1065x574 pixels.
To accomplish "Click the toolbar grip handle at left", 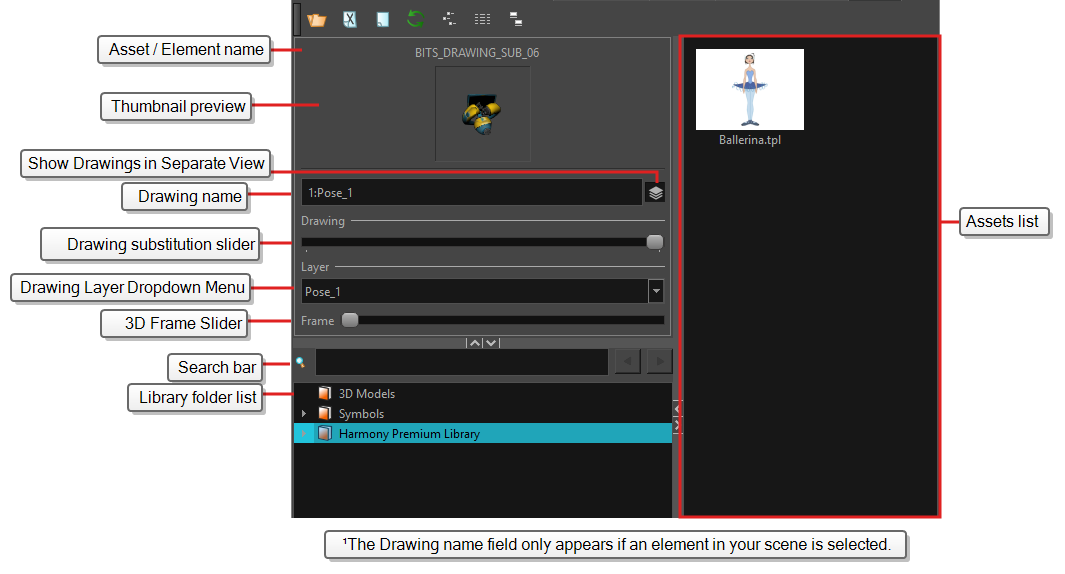I will click(x=297, y=19).
